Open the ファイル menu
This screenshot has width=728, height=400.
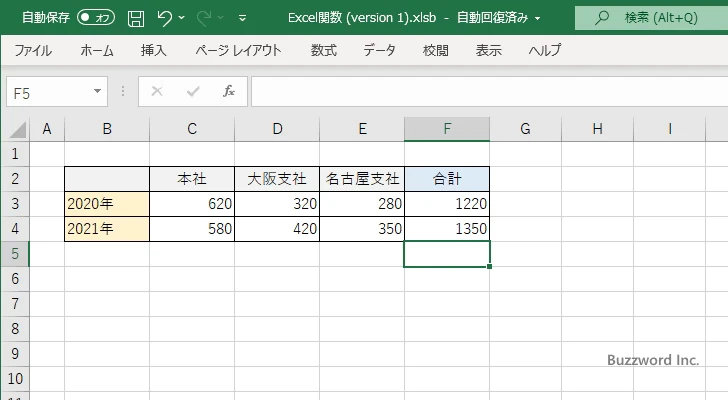click(x=33, y=50)
